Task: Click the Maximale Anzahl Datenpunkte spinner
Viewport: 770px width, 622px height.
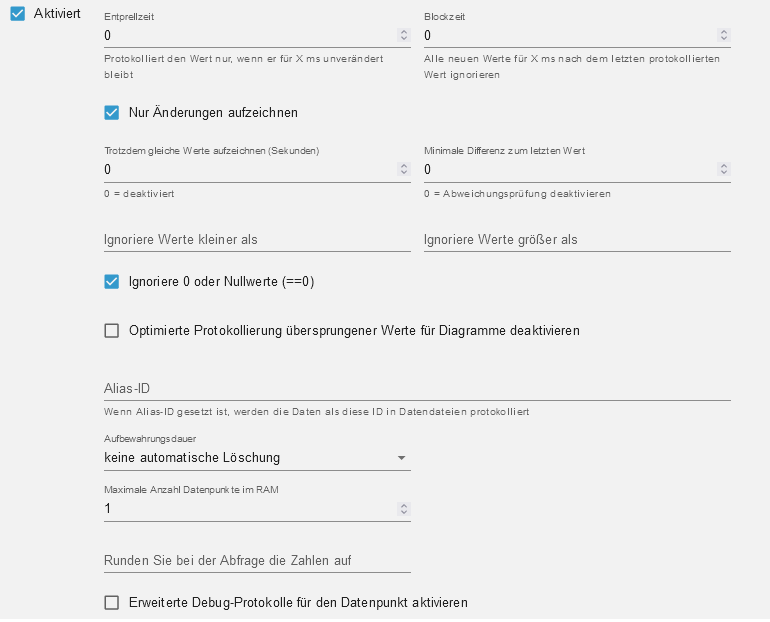Action: point(404,509)
